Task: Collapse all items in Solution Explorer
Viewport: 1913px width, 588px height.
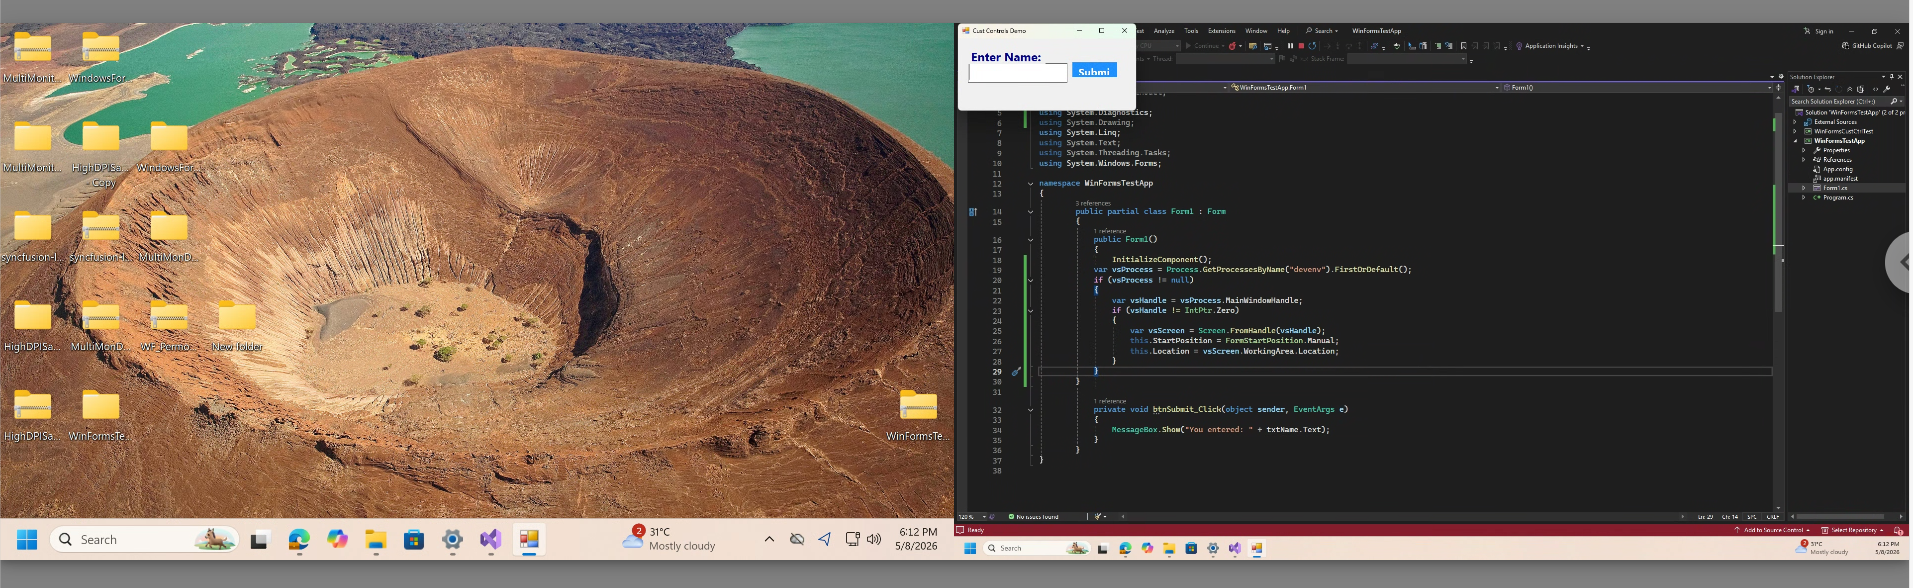Action: (1849, 89)
